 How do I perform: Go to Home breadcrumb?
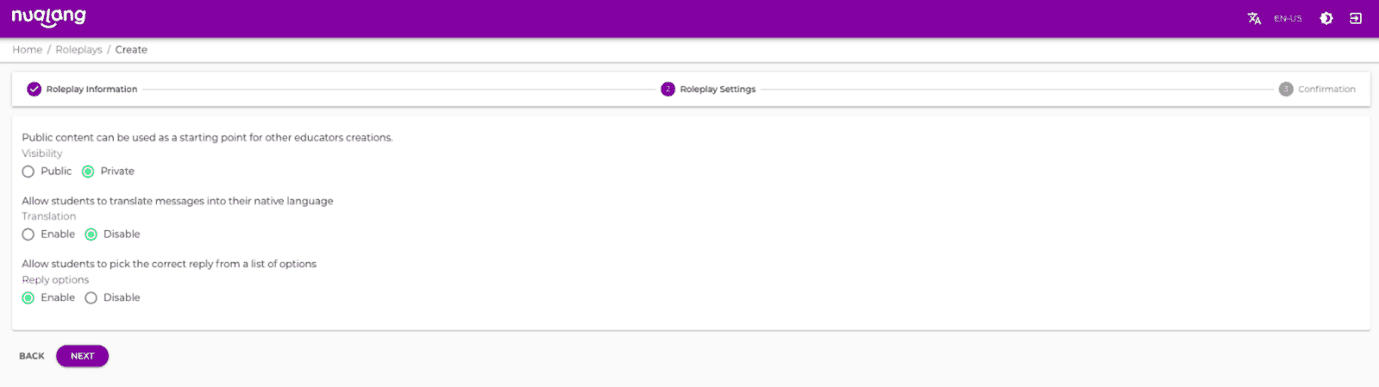[x=27, y=49]
